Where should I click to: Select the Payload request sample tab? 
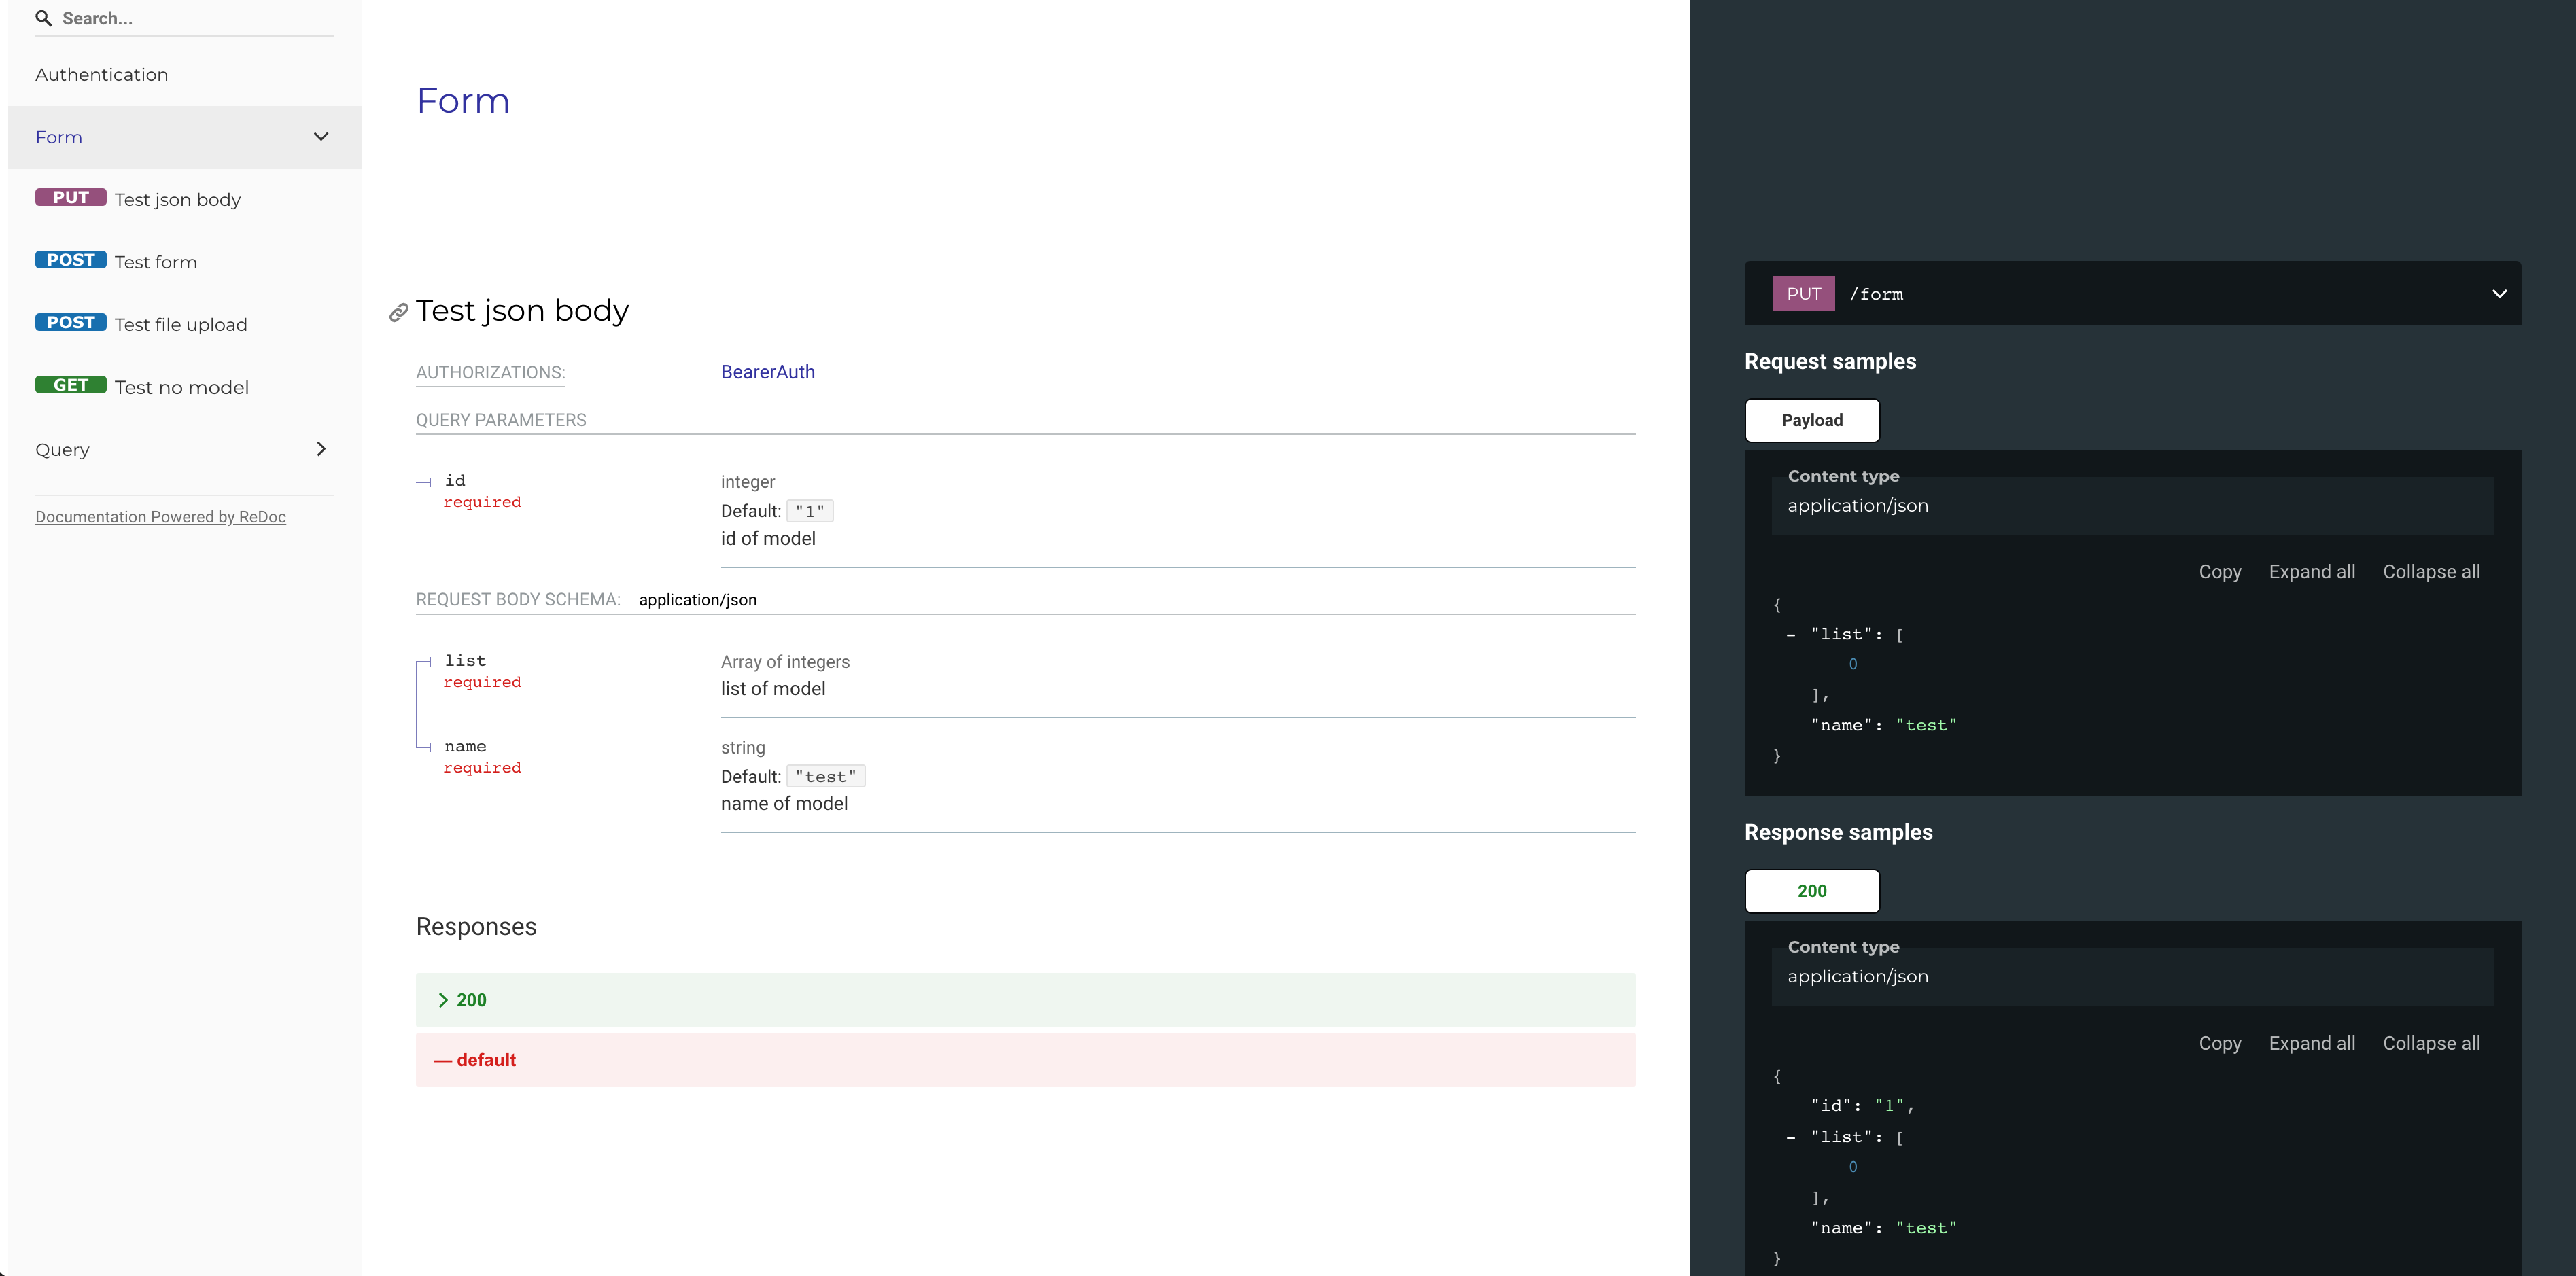click(1811, 420)
